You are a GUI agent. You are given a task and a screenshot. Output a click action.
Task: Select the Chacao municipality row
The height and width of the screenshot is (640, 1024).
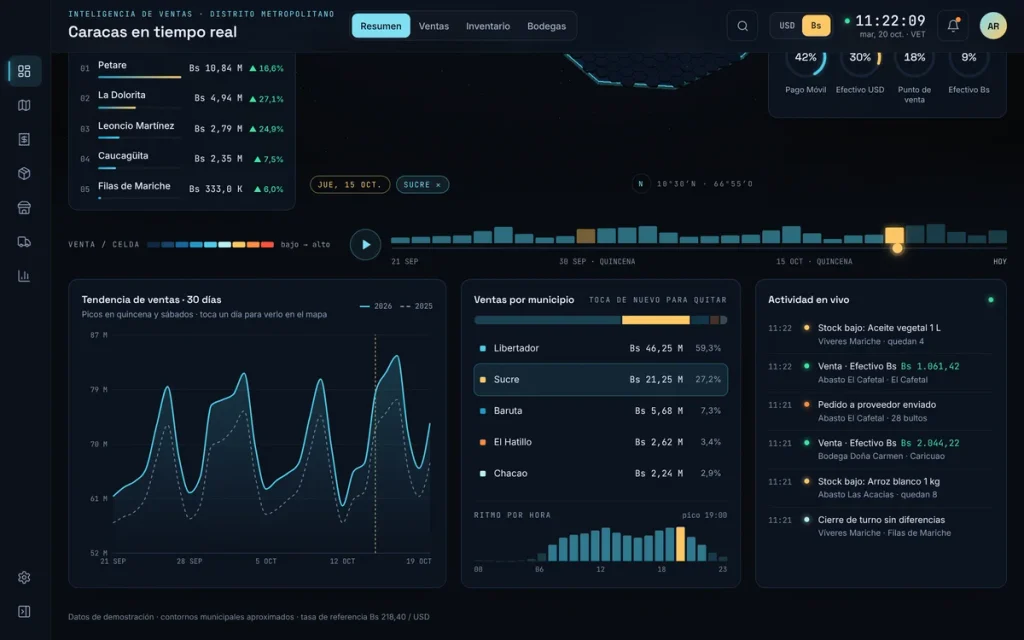600,473
